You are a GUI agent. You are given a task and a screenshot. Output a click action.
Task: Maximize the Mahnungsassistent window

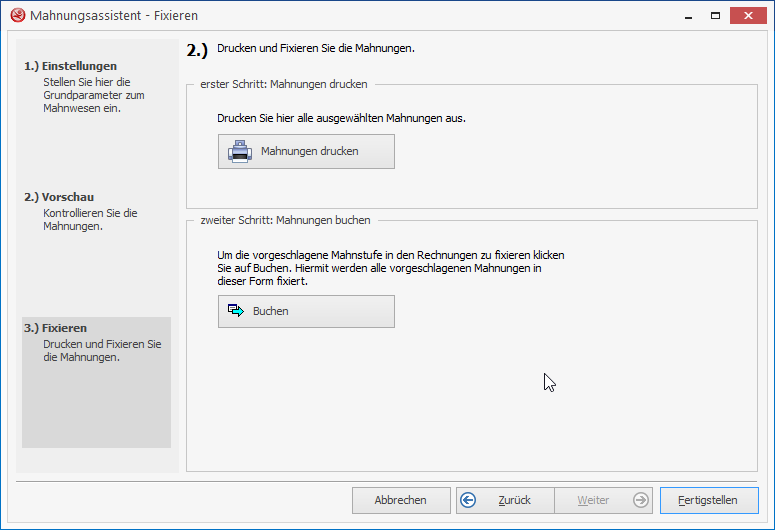coord(715,16)
